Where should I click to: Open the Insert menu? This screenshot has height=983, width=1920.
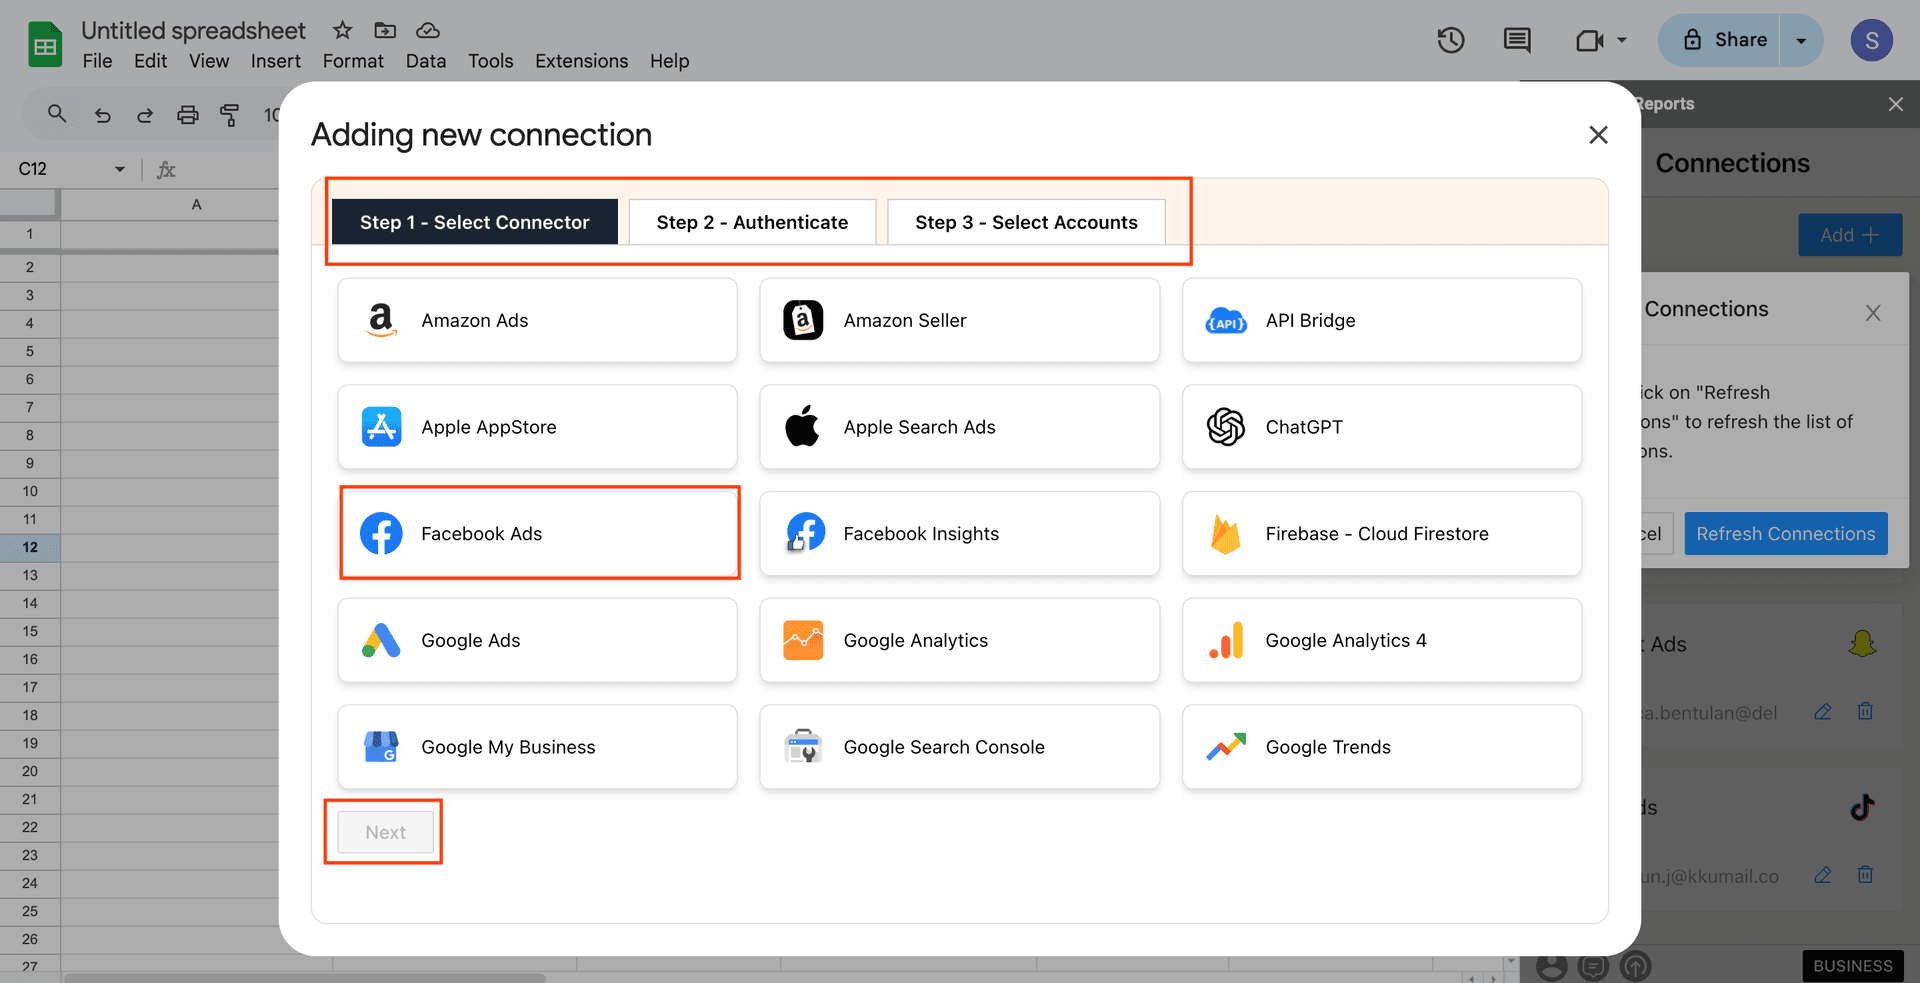[276, 61]
